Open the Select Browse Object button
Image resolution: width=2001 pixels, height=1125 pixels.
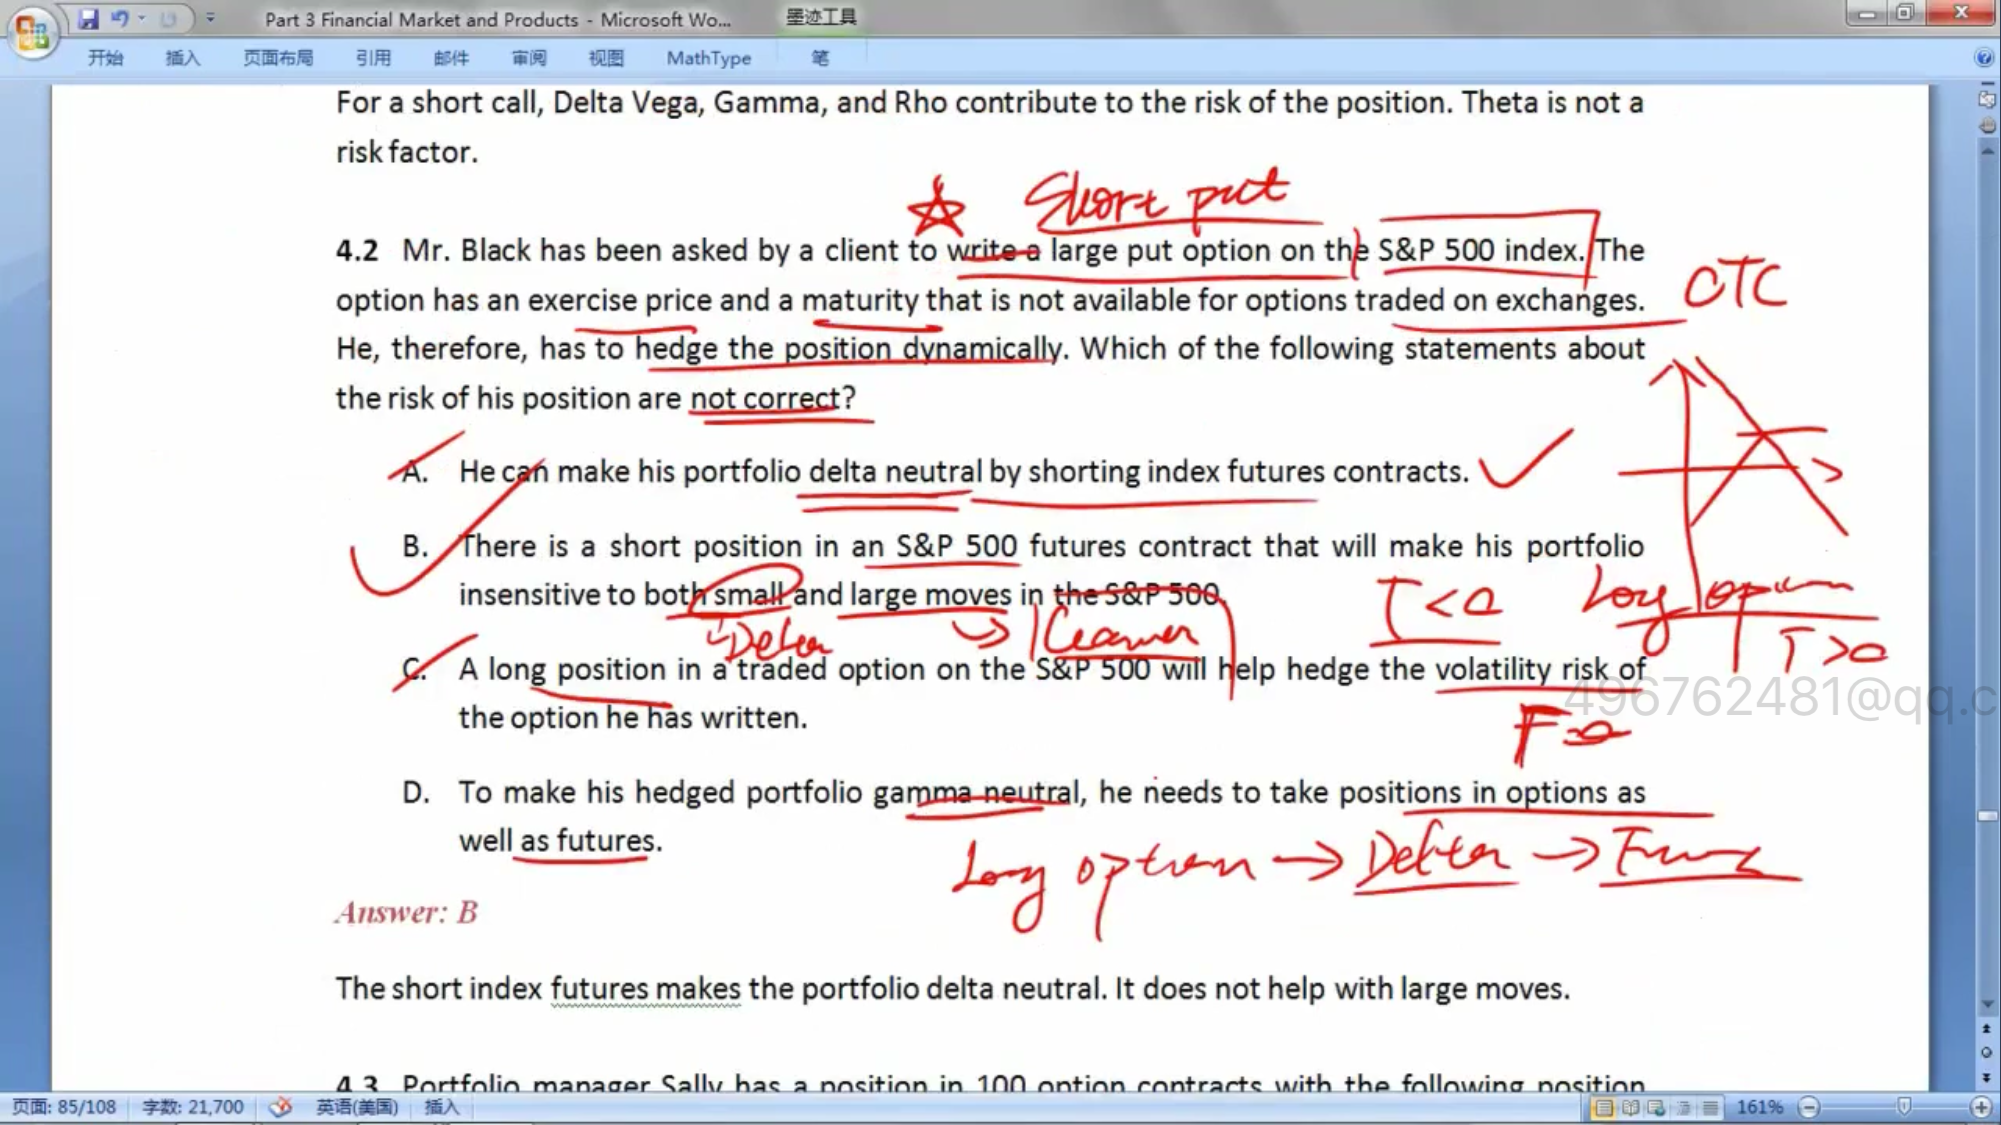[x=1987, y=1052]
